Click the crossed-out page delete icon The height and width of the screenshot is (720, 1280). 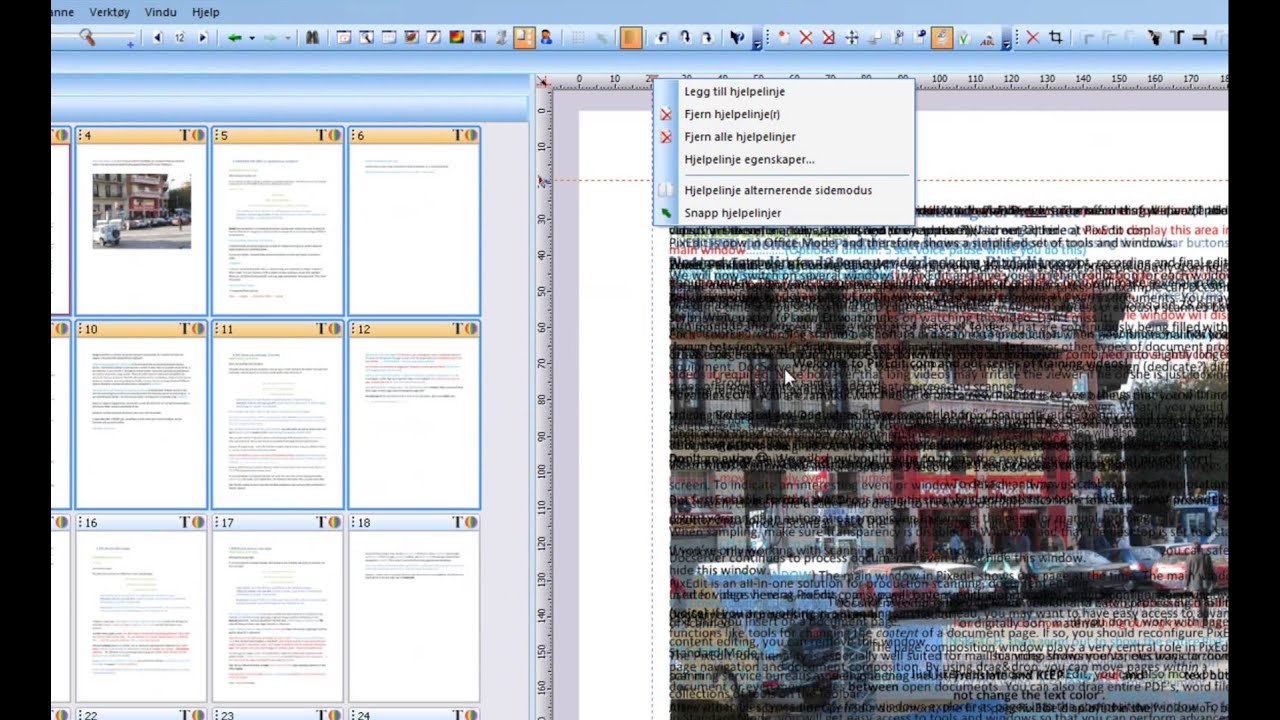(828, 37)
